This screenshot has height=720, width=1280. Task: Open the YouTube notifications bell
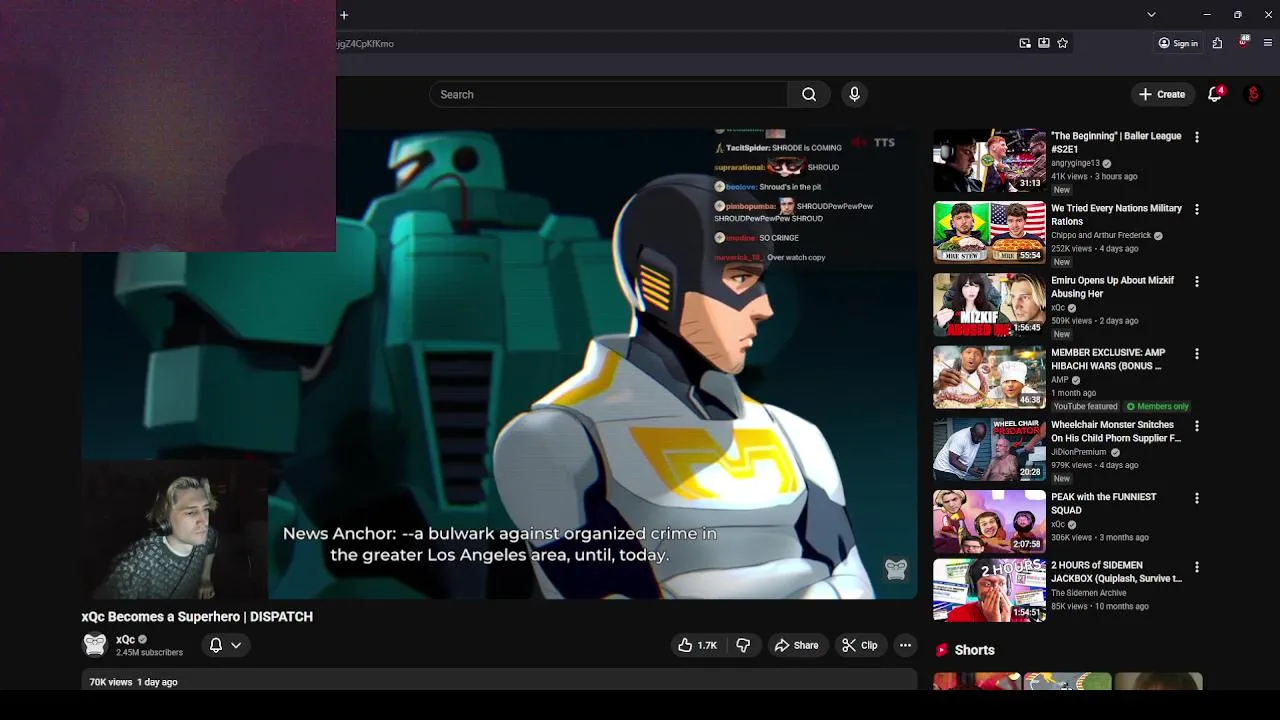[1215, 94]
